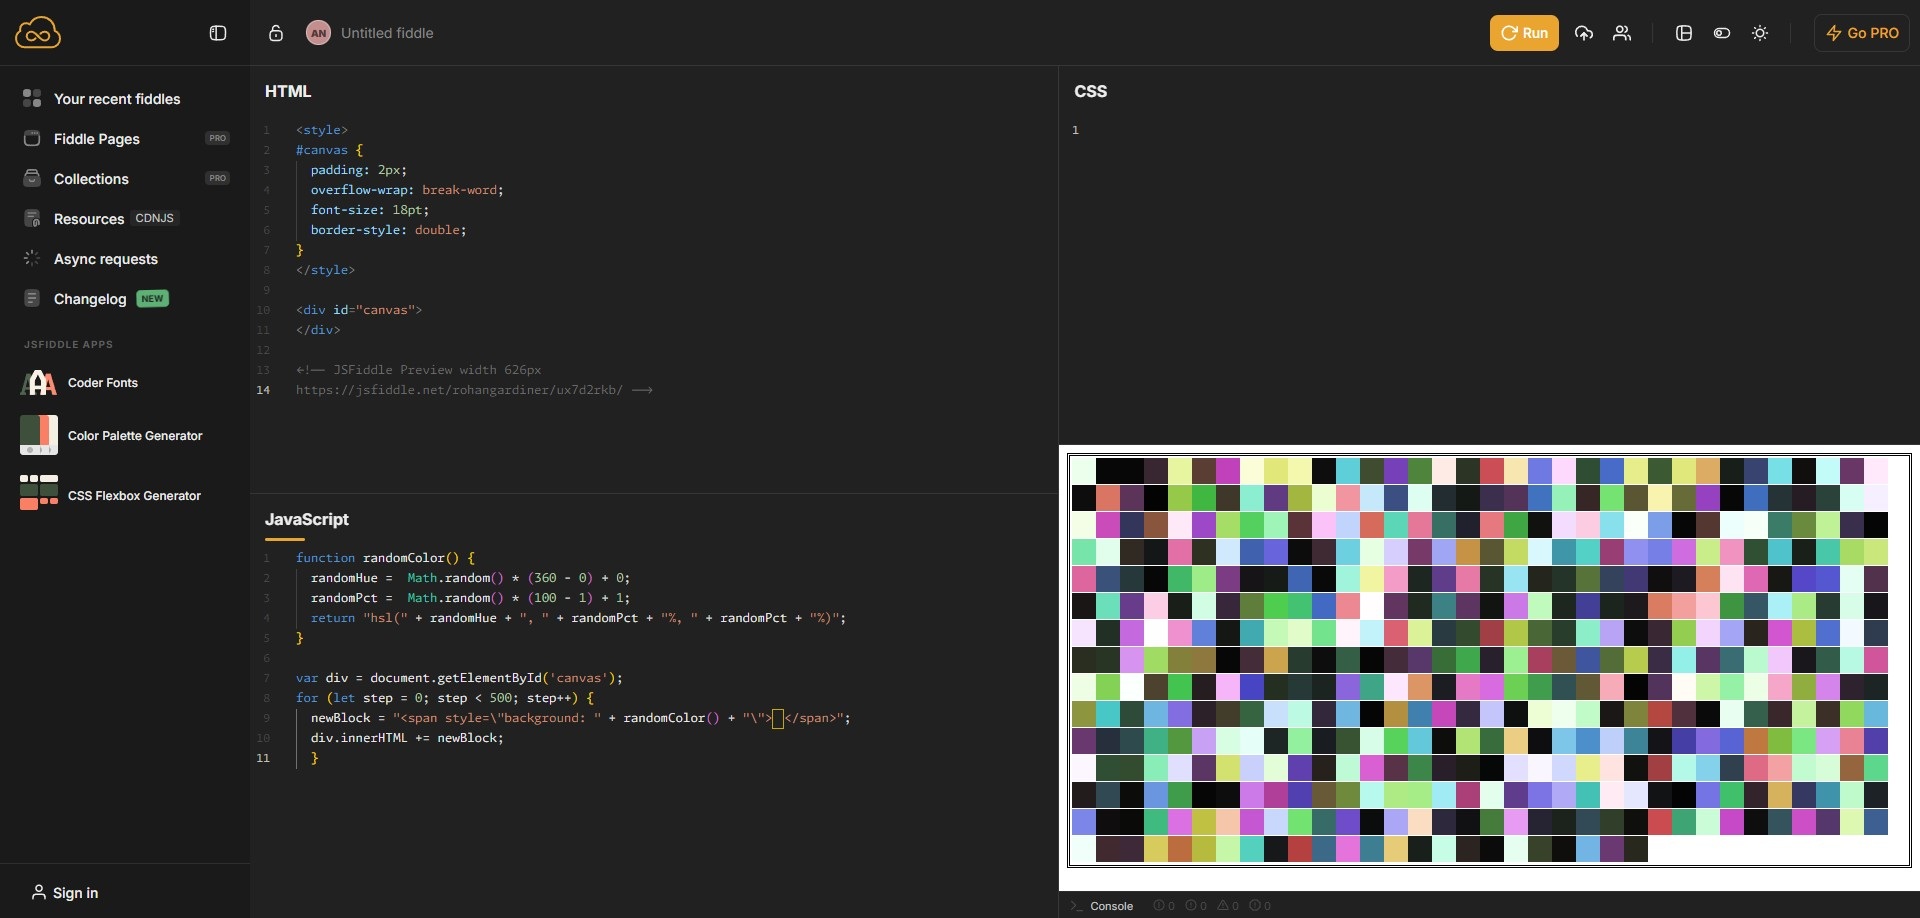Change the editor layout
Image resolution: width=1920 pixels, height=918 pixels.
(x=1684, y=33)
